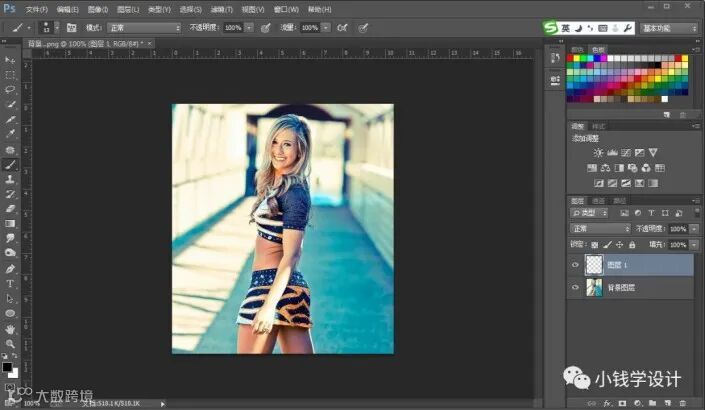Switch to 调整 adjustments tab
The image size is (705, 410).
[x=577, y=126]
